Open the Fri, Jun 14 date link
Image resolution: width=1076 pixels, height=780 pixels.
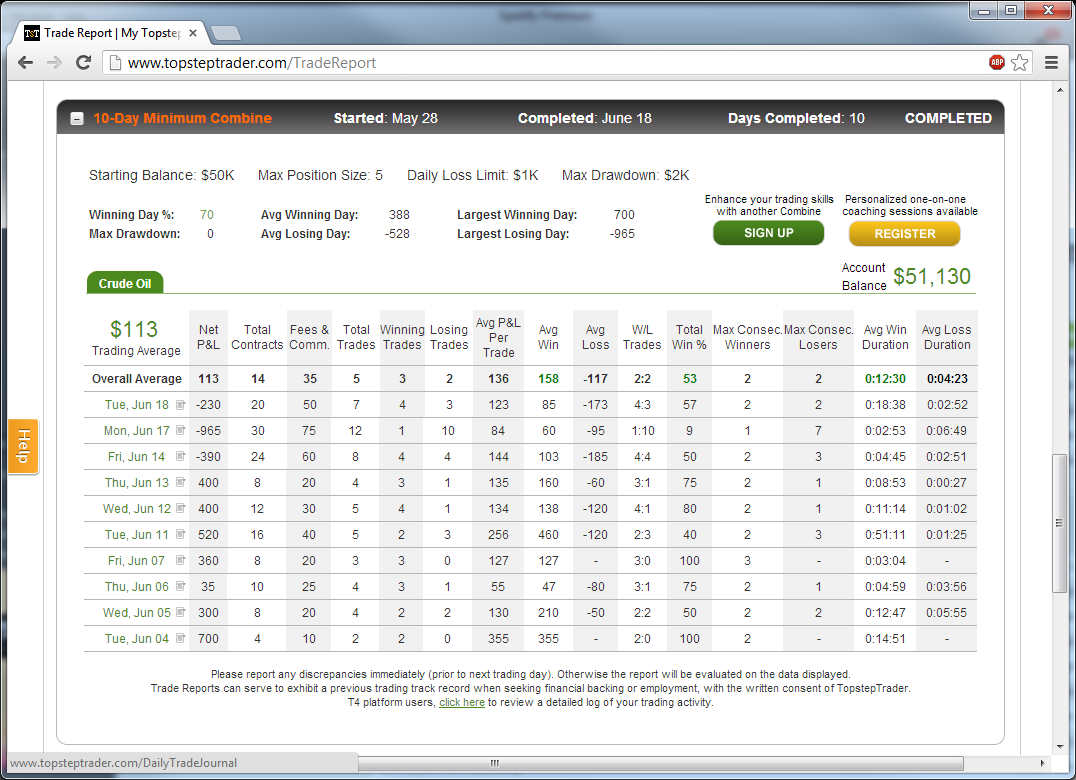[x=137, y=457]
